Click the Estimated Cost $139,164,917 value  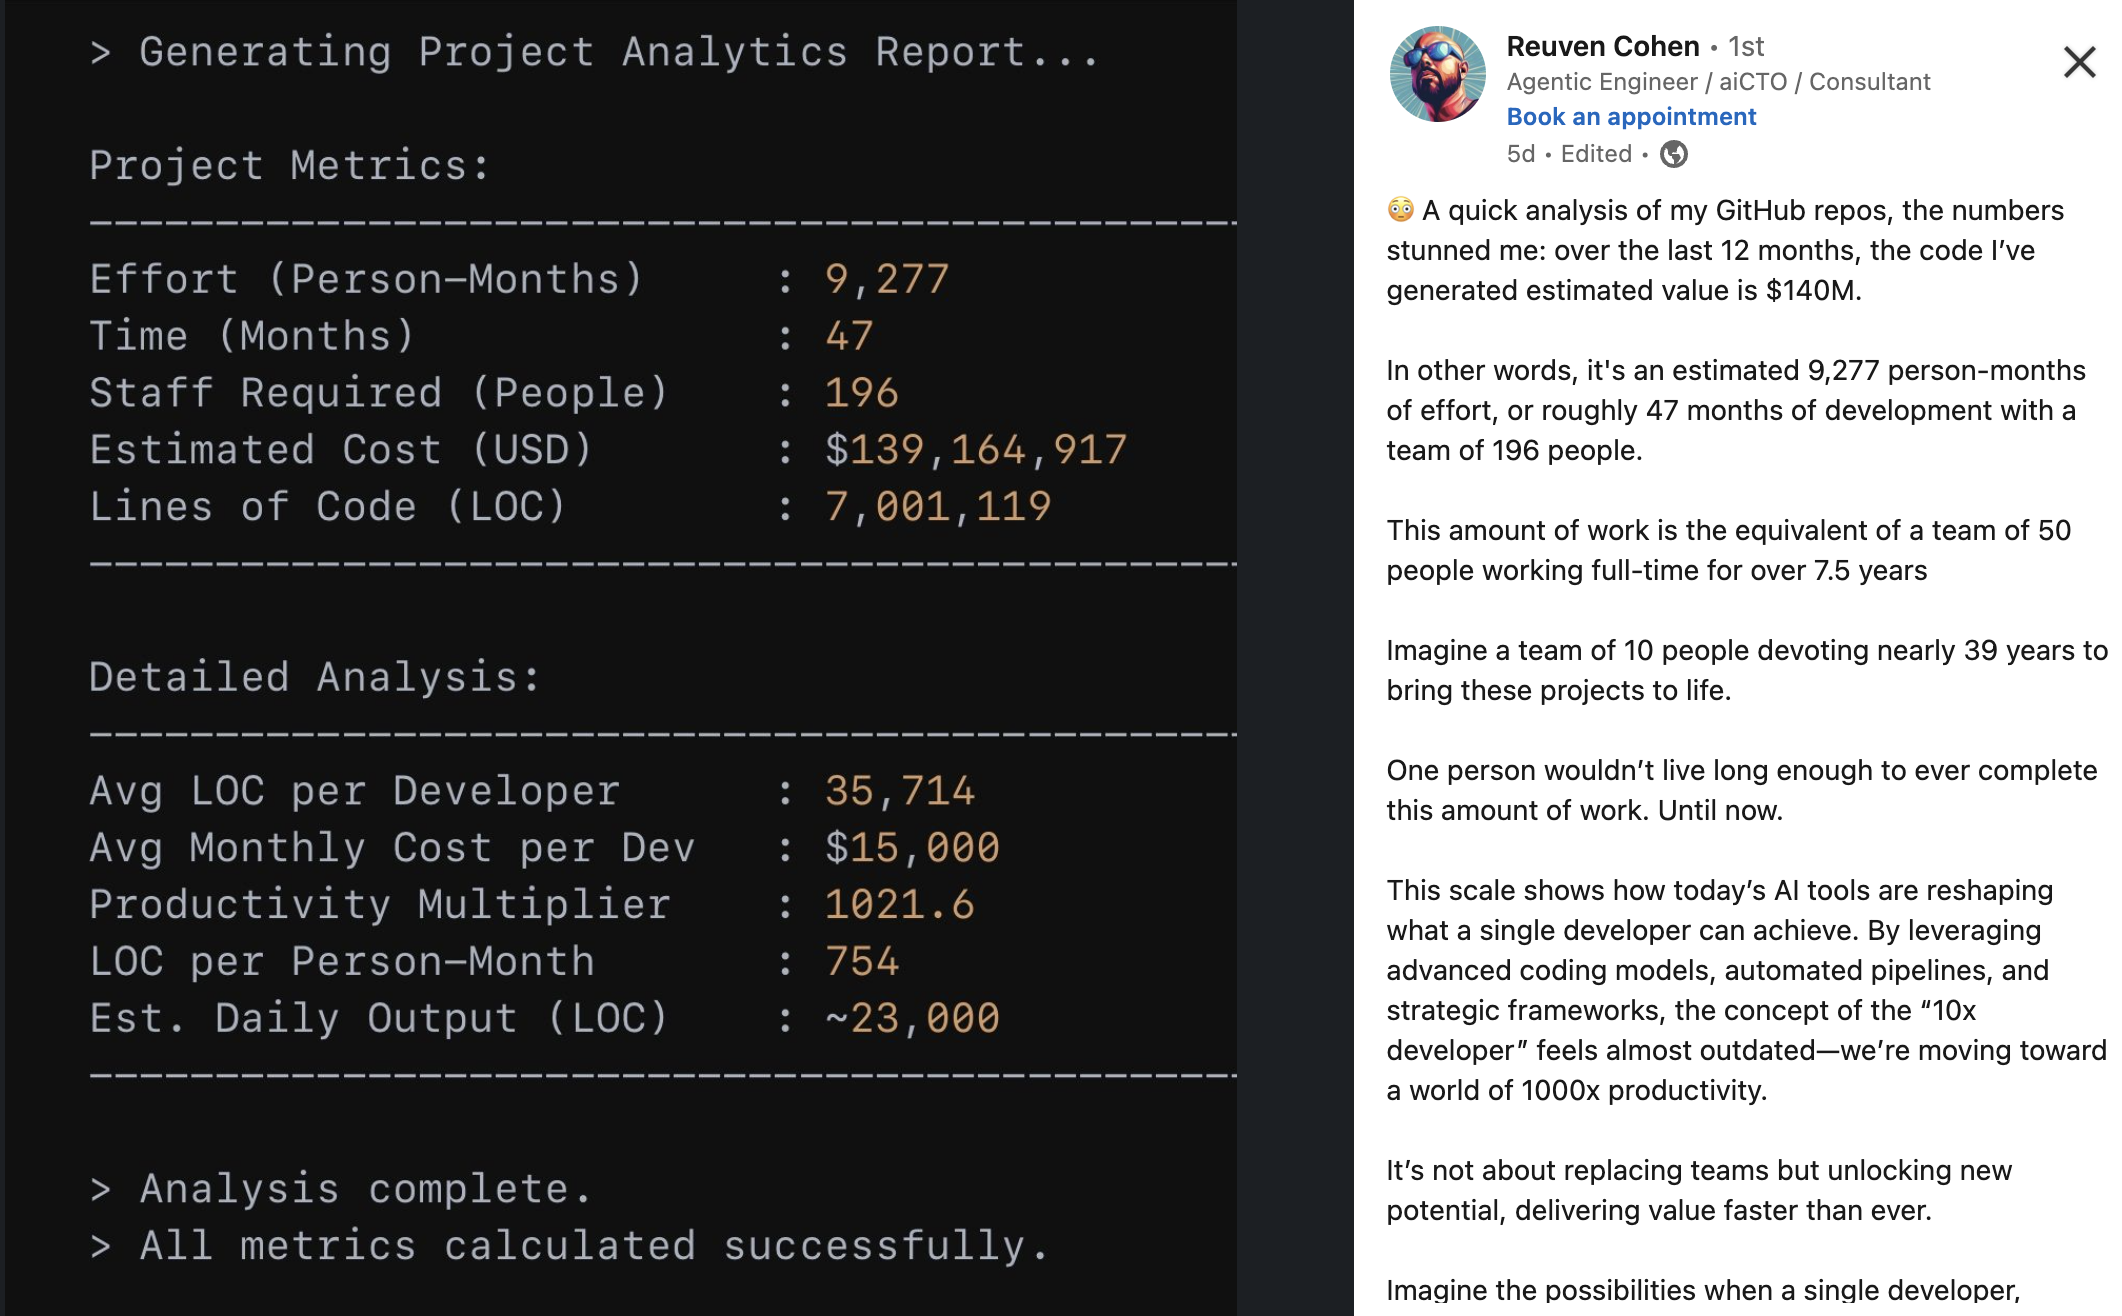(x=975, y=450)
